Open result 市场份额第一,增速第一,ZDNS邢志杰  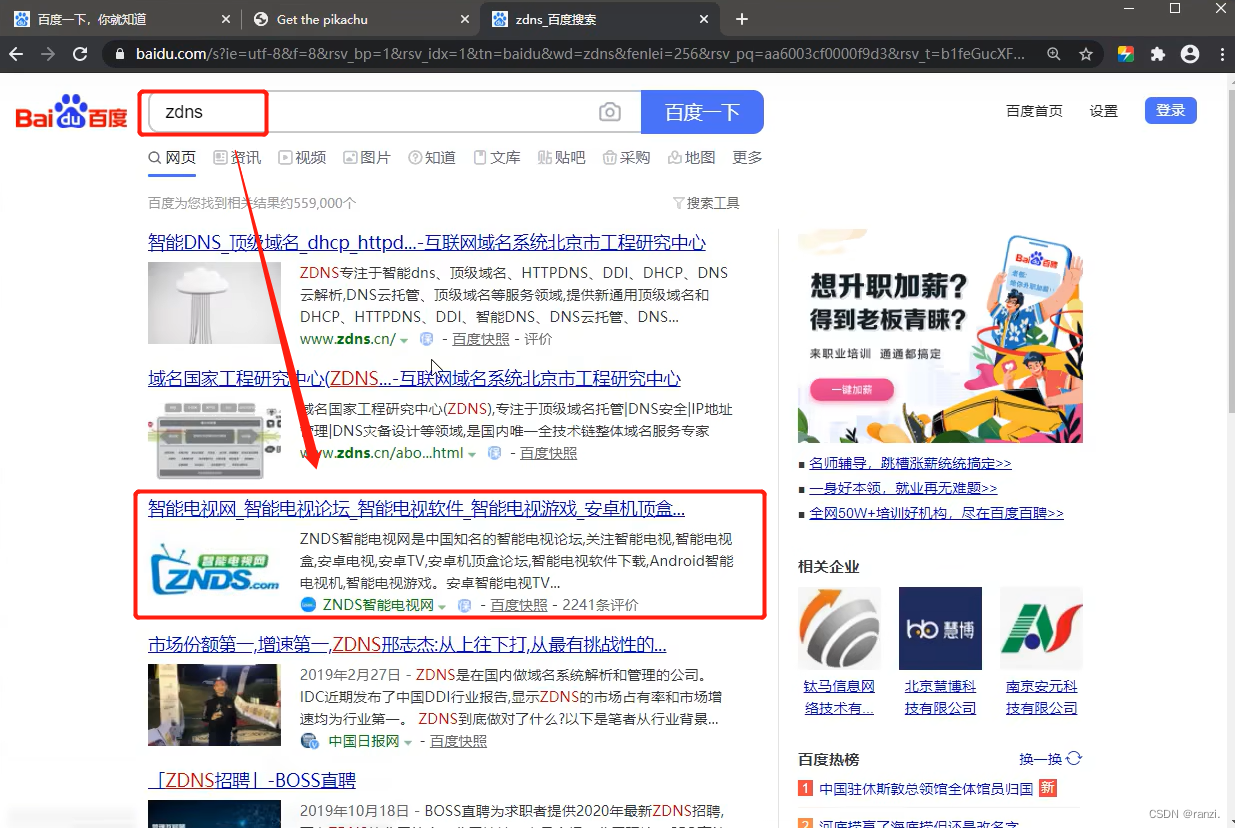tap(407, 644)
